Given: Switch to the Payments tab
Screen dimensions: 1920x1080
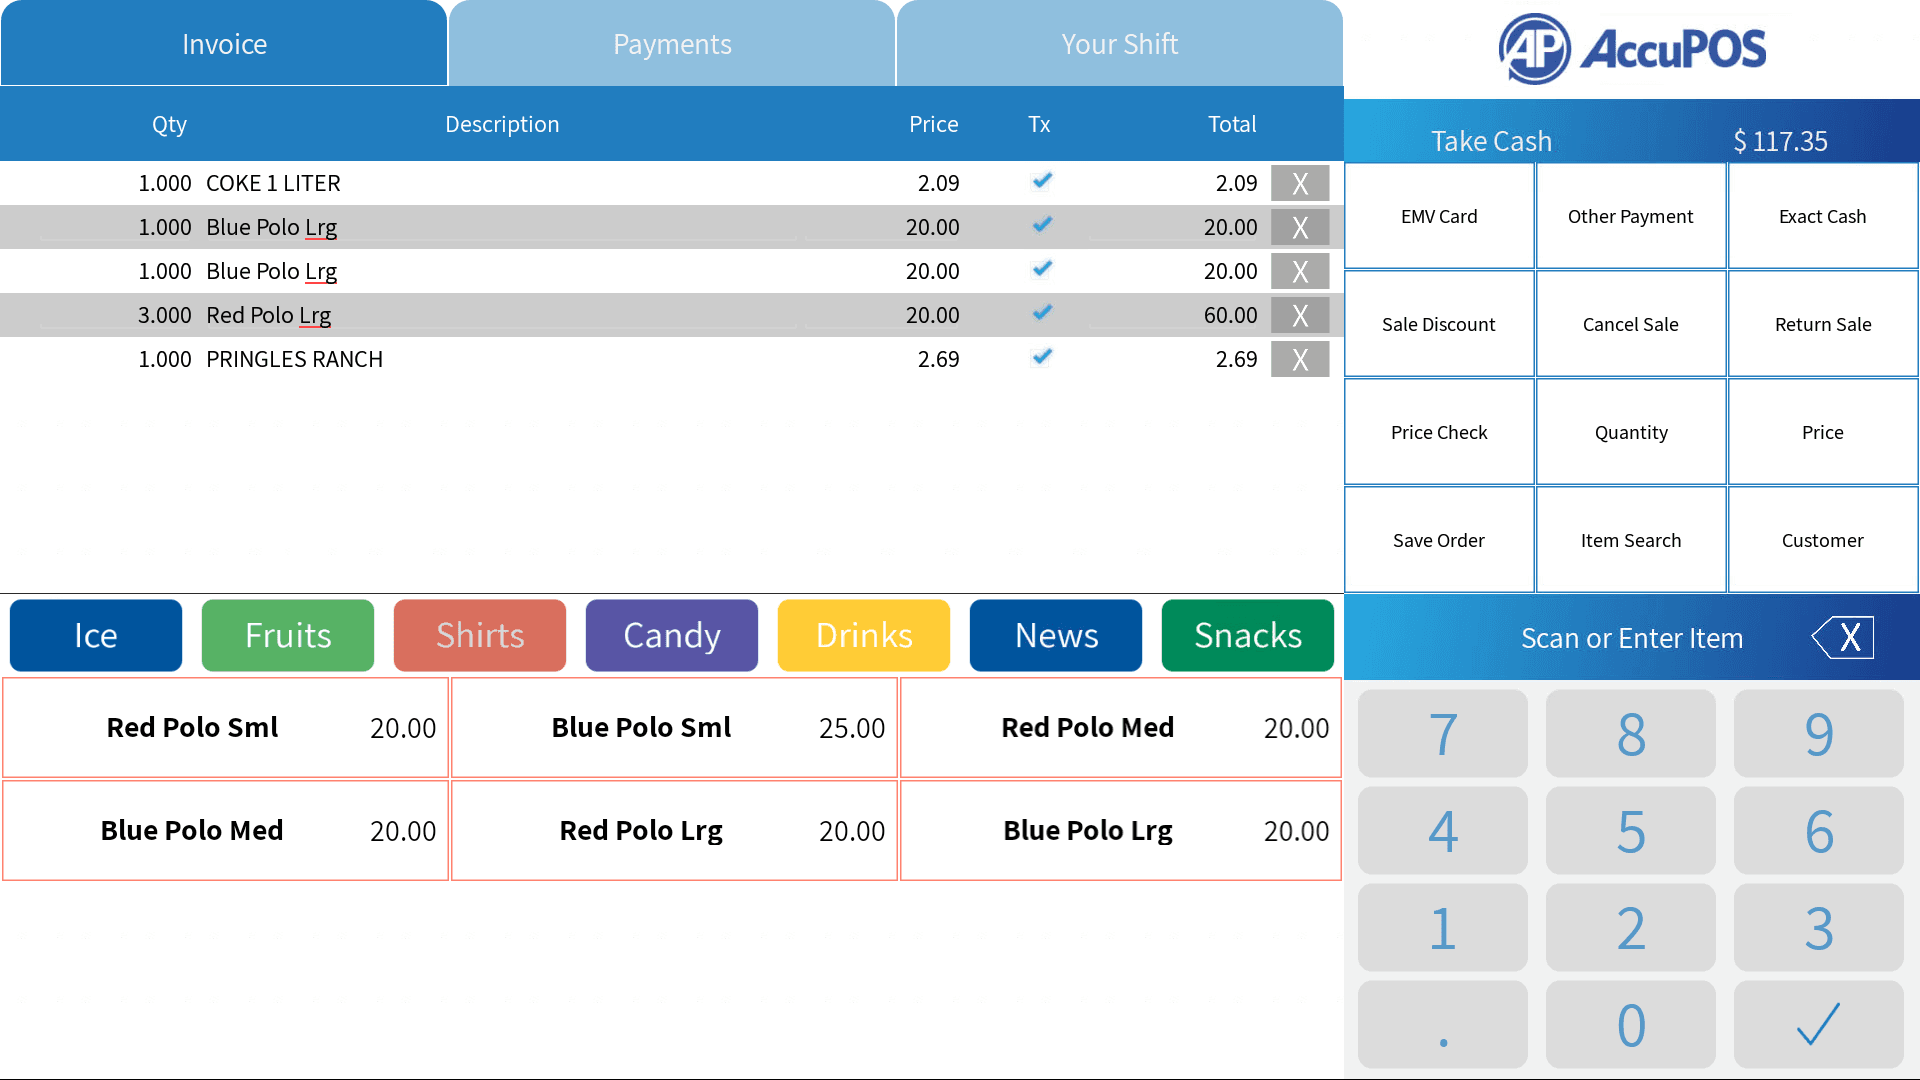Looking at the screenshot, I should coord(672,44).
